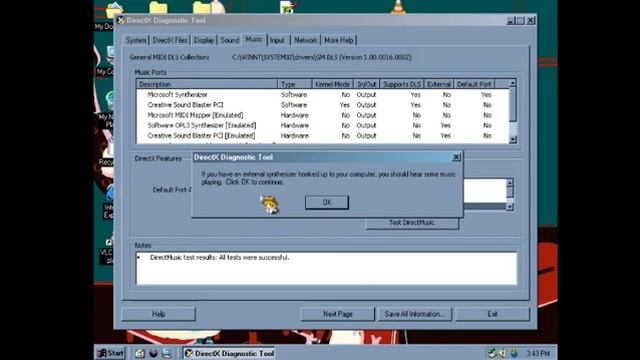The height and width of the screenshot is (360, 640).
Task: Exit the DirectX Diagnostic Tool
Action: click(x=492, y=314)
